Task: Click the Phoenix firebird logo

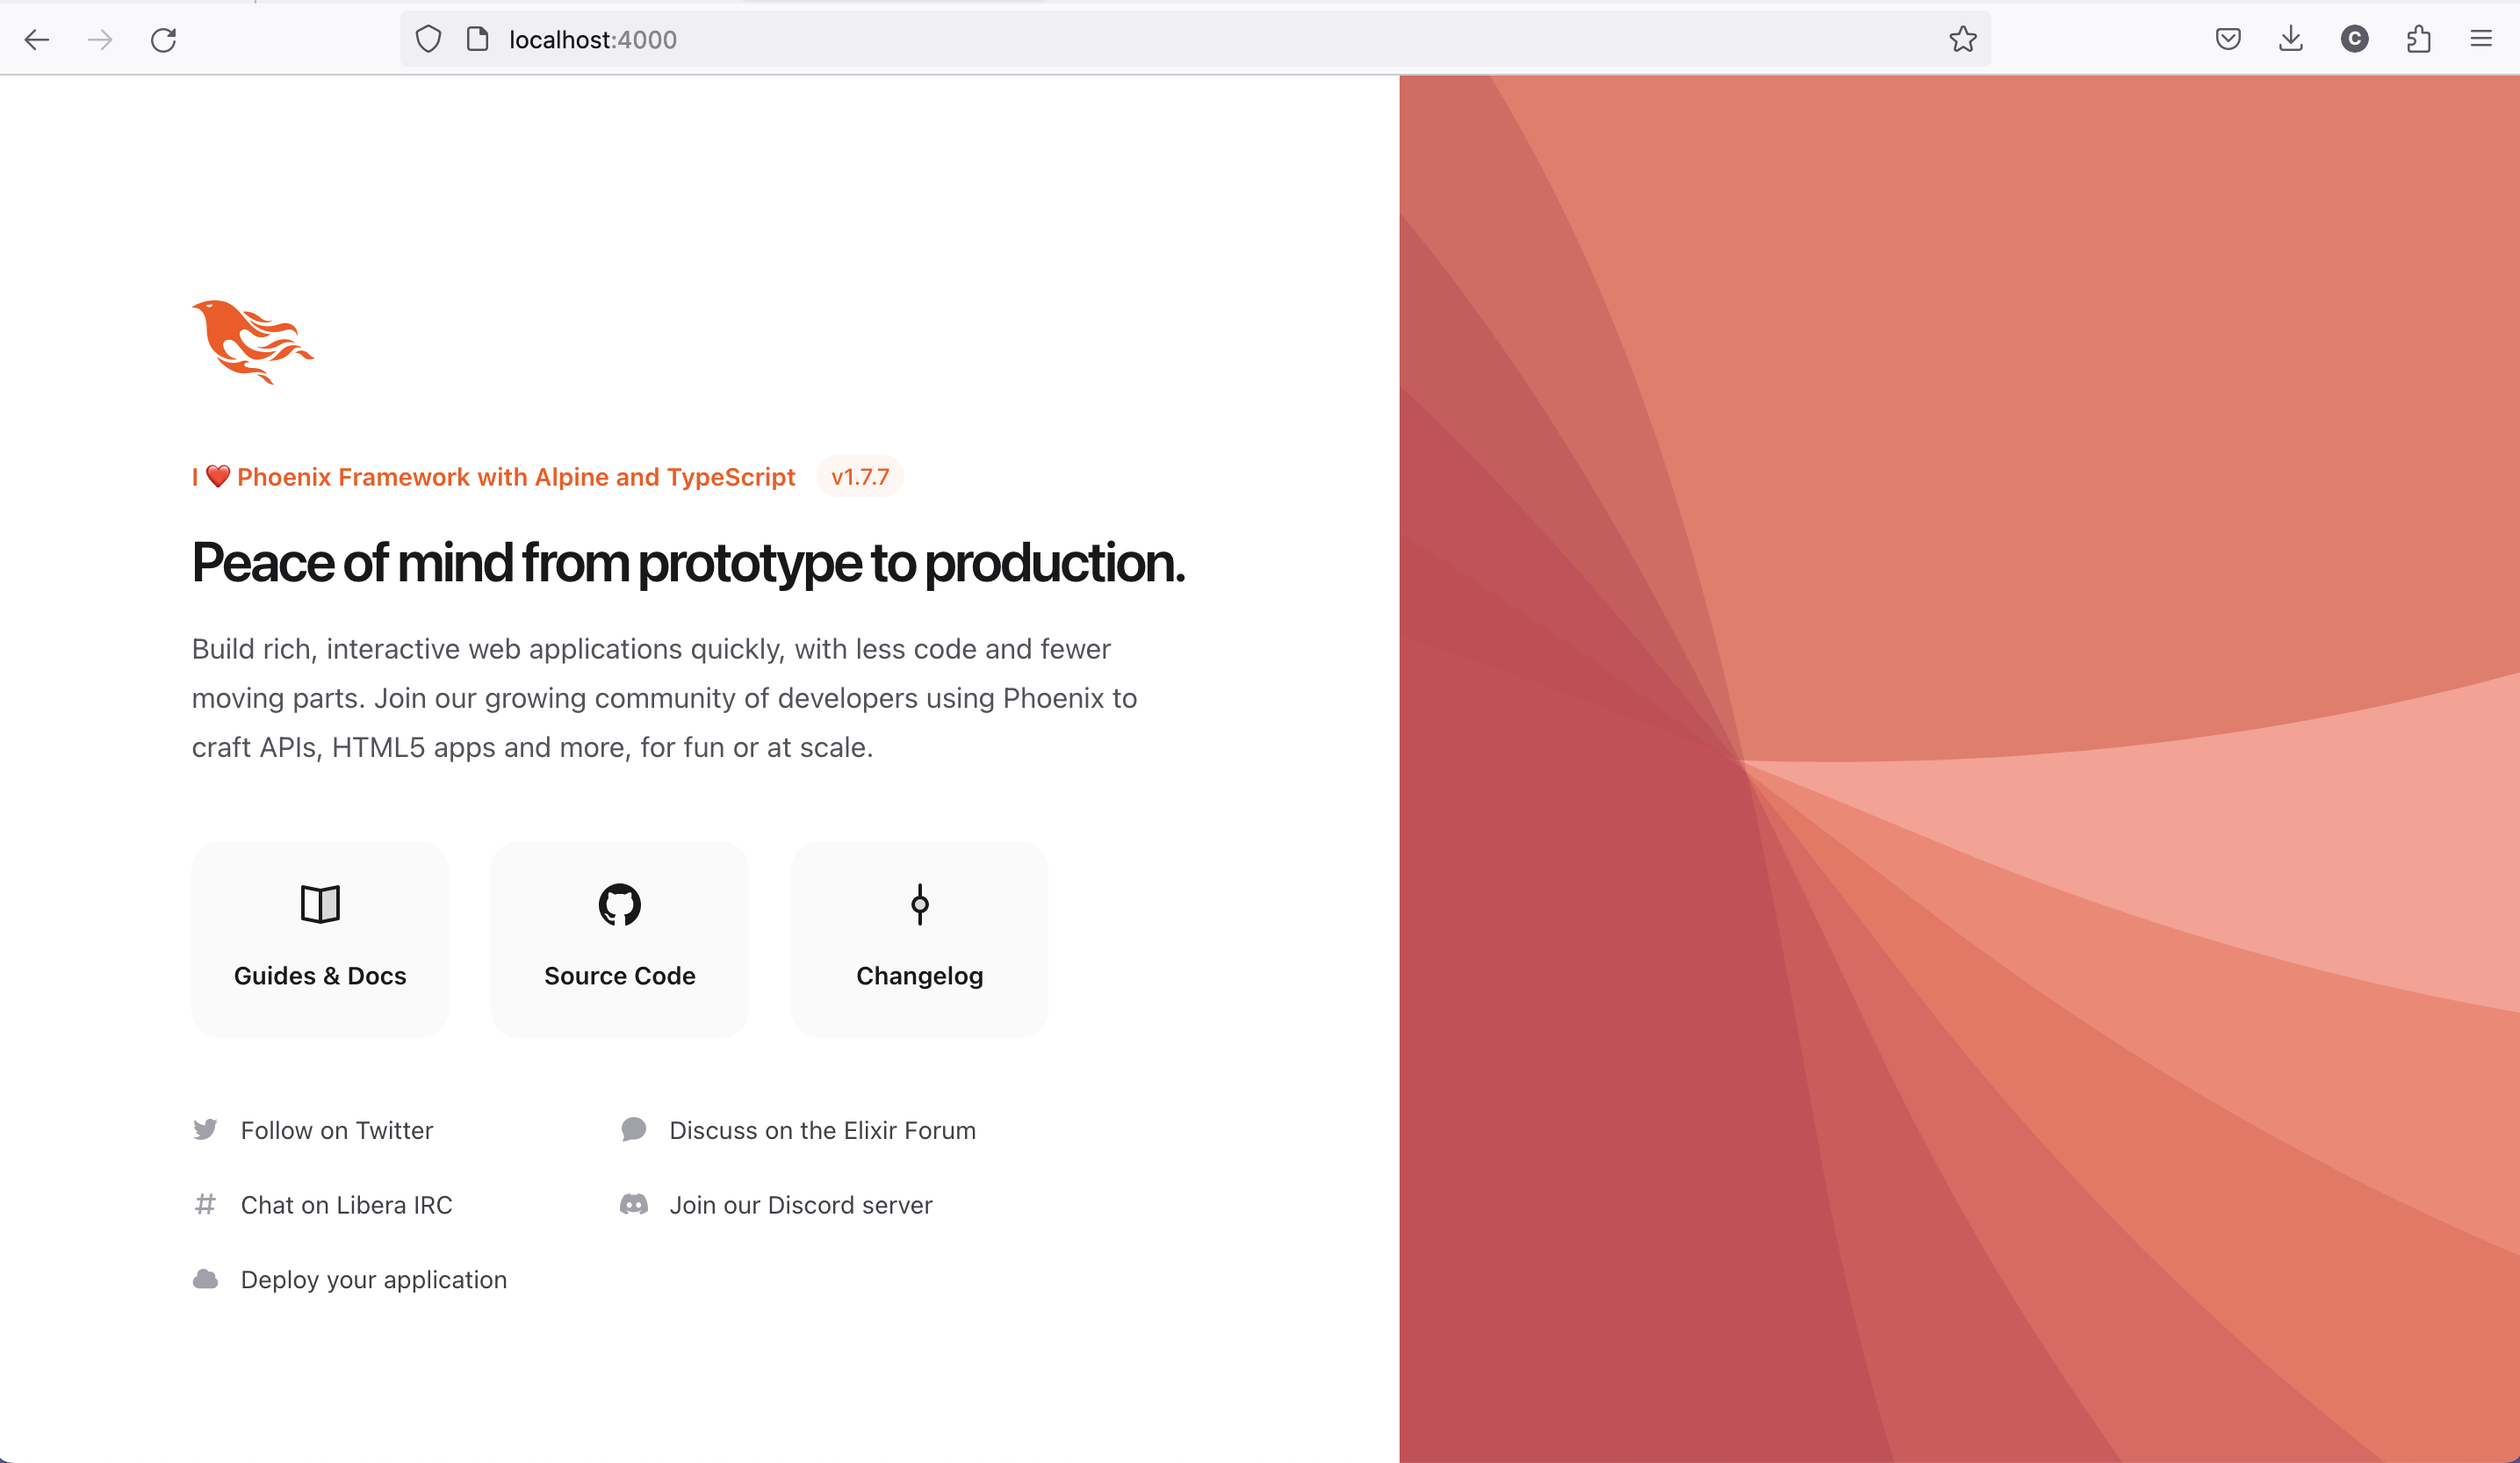Action: click(253, 342)
